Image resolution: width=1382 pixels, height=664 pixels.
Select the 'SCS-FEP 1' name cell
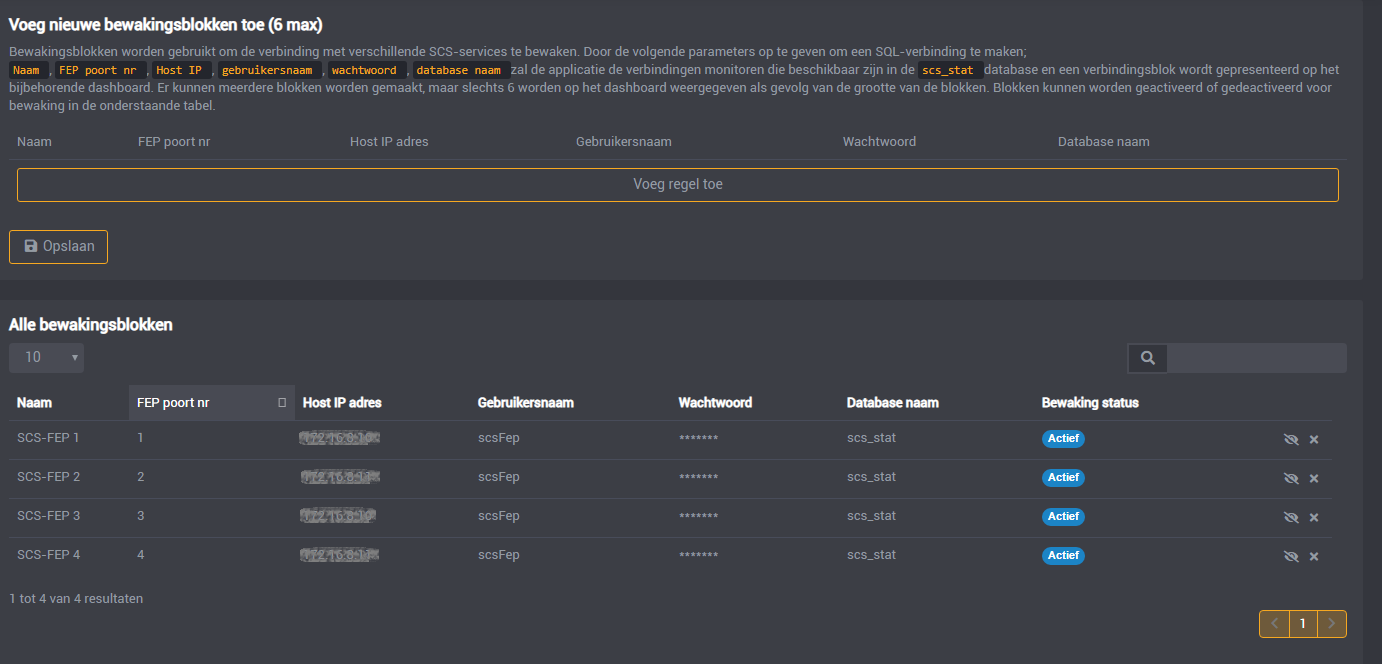pos(48,438)
